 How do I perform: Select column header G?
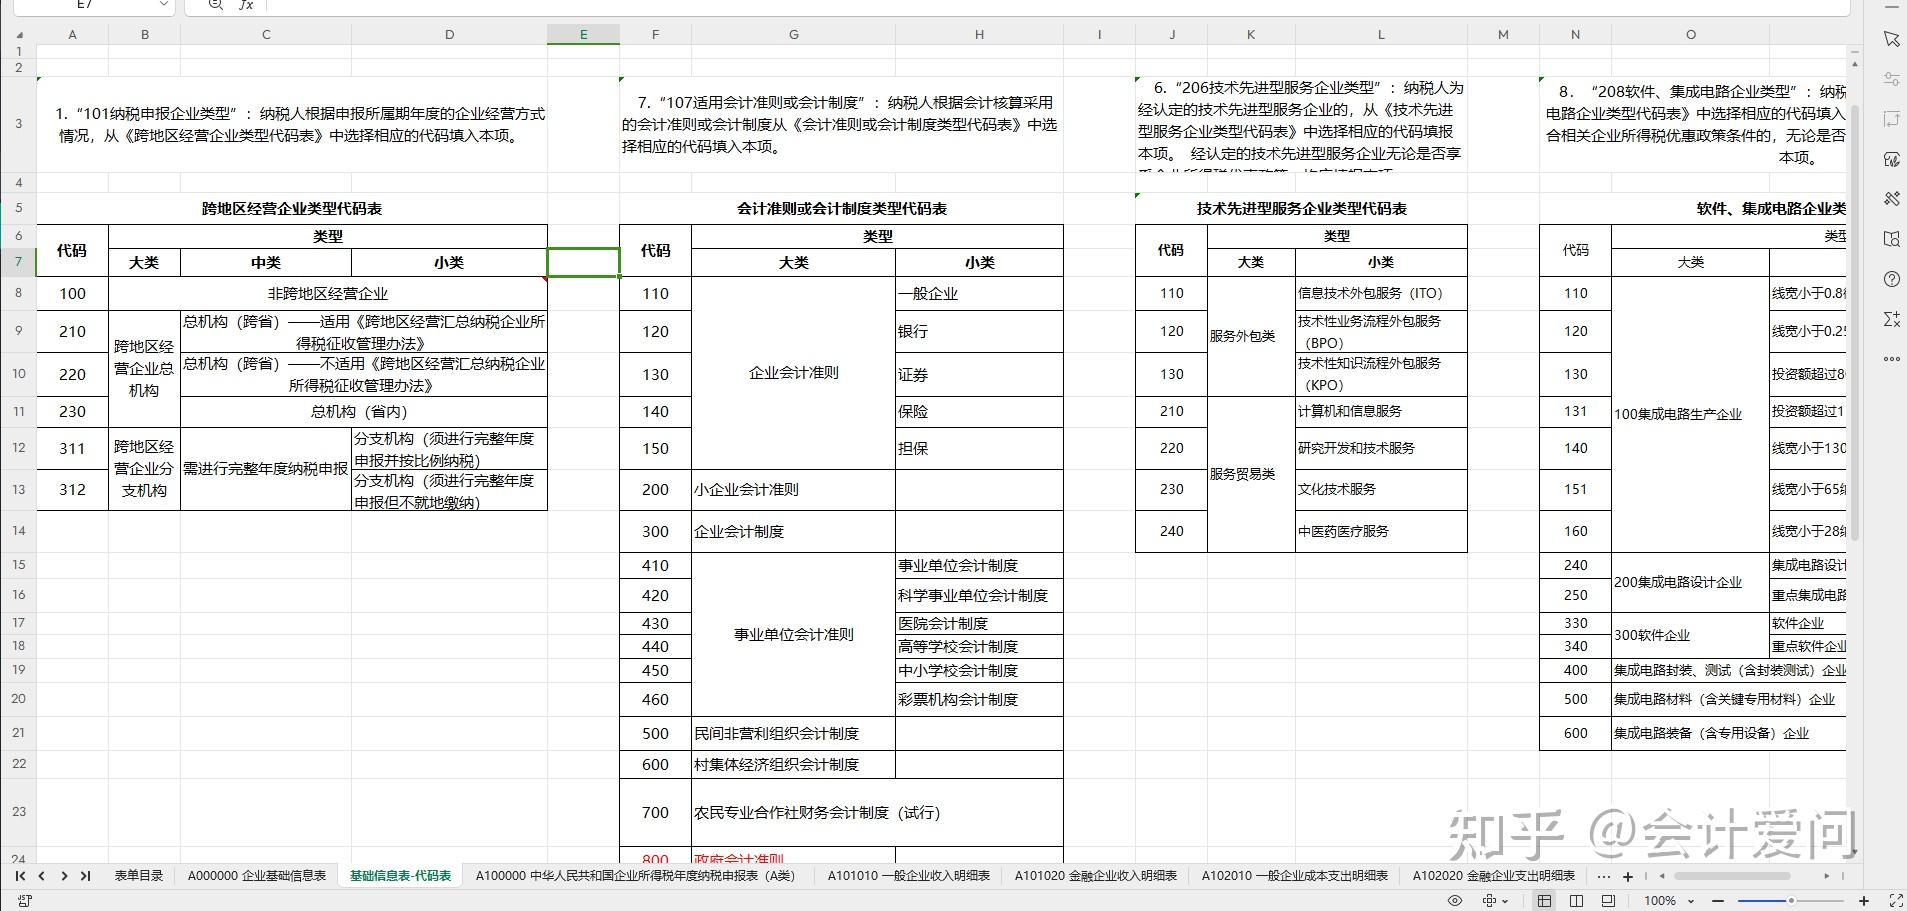click(x=794, y=35)
